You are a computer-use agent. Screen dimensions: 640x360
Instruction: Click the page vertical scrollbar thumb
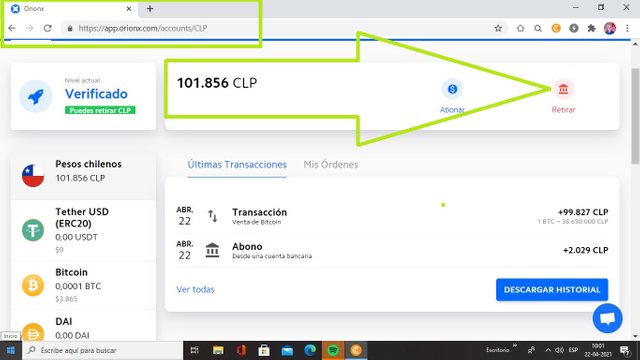click(x=635, y=116)
